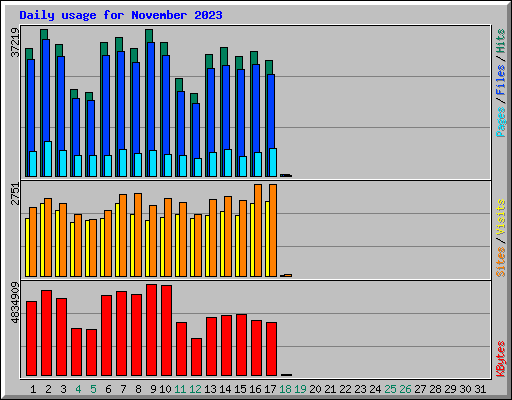Screen dimensions: 512x400
Task: Click day 9 on the x-axis
Action: pyautogui.click(x=153, y=389)
